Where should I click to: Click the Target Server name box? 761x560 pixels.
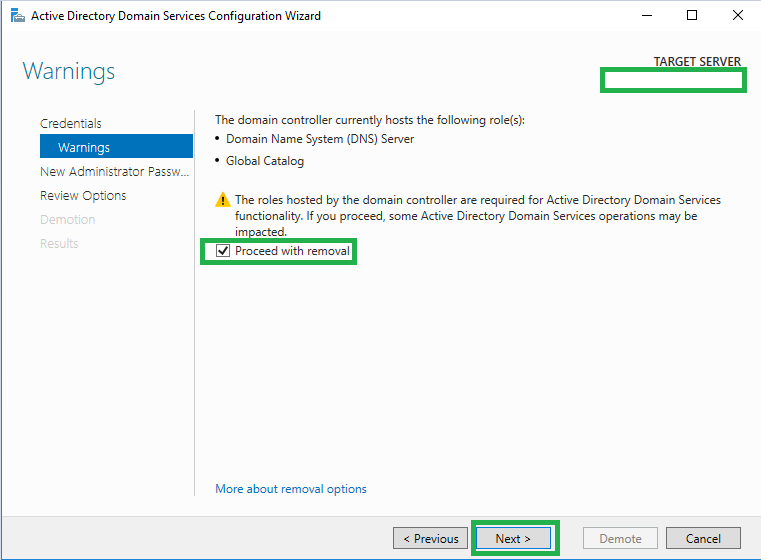(673, 80)
